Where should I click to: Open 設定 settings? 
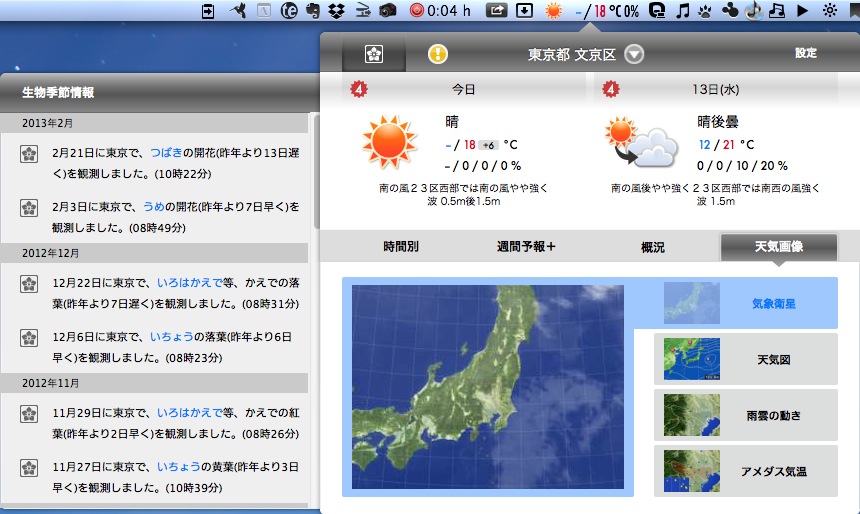806,53
